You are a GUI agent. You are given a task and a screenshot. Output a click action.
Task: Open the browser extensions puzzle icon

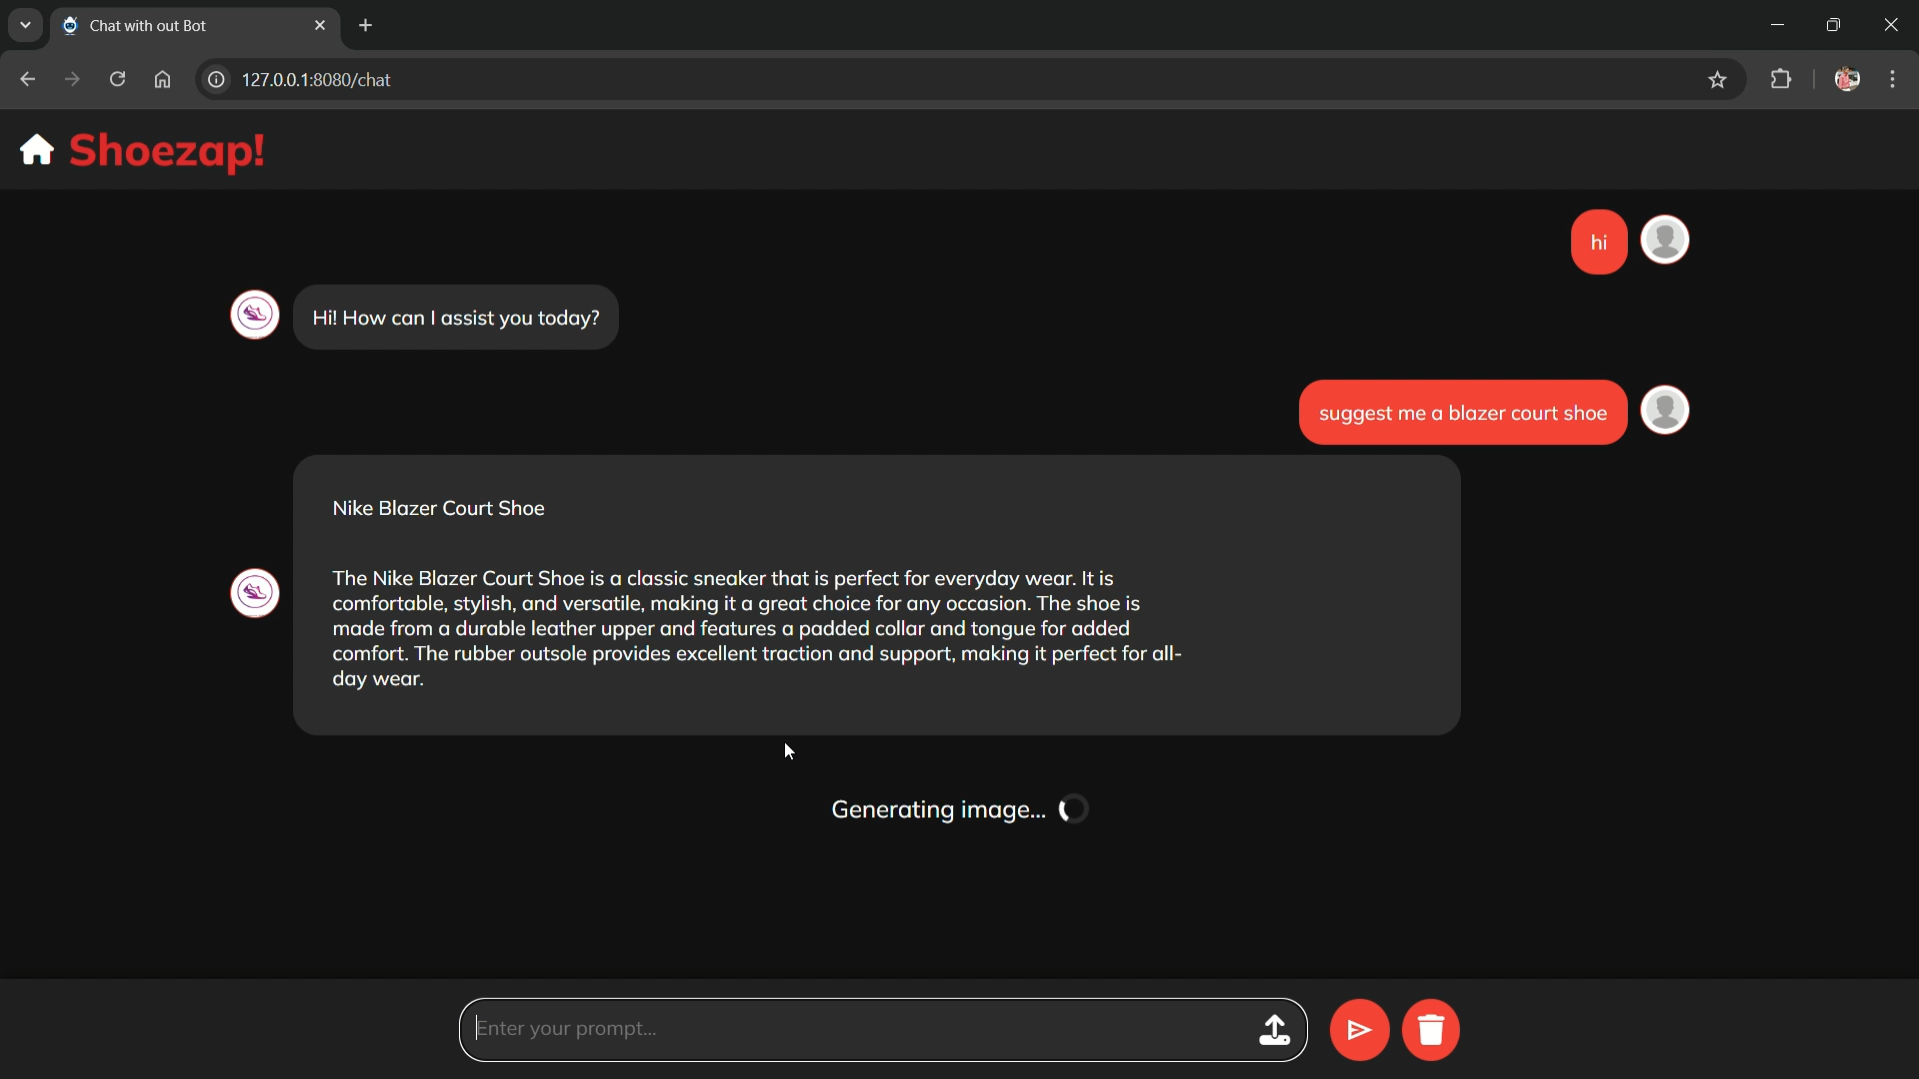pos(1781,80)
